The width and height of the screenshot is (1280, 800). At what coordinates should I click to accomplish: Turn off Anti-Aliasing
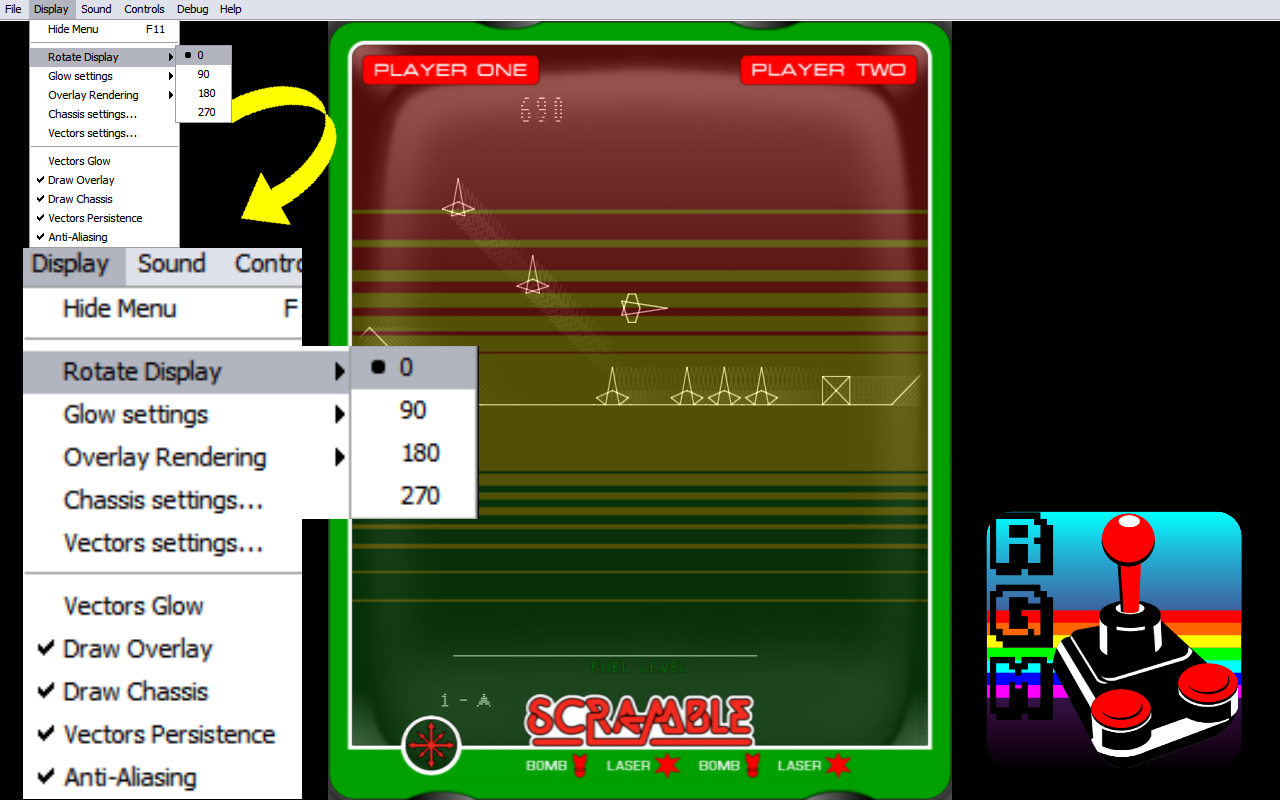click(x=104, y=237)
